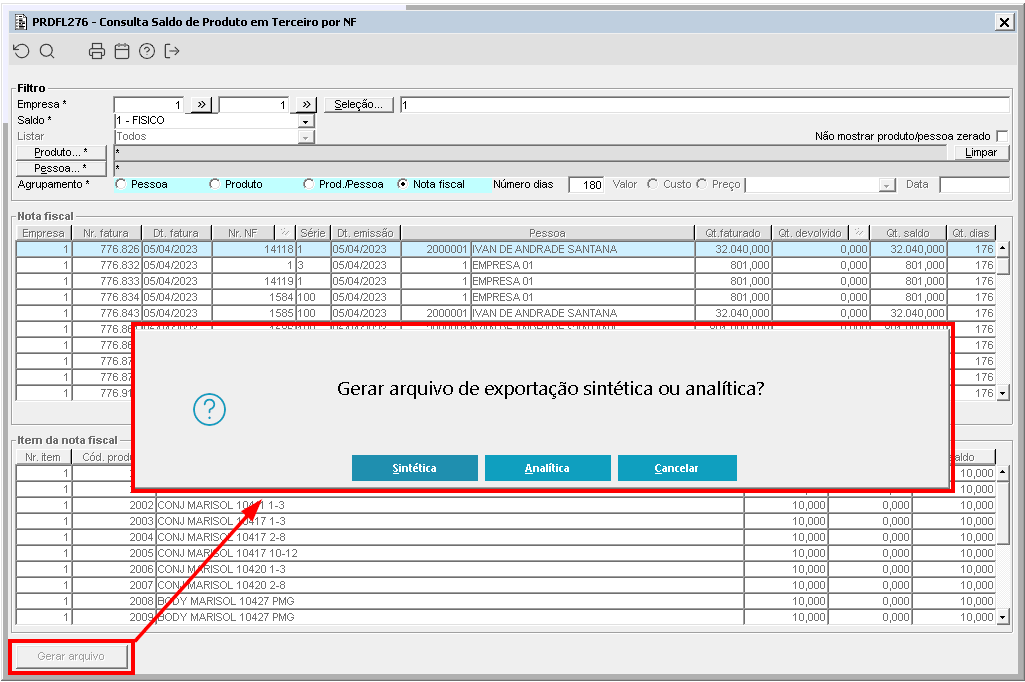Image resolution: width=1025 pixels, height=682 pixels.
Task: Select invoice row with Nr. fatura 776.826
Action: pyautogui.click(x=505, y=249)
